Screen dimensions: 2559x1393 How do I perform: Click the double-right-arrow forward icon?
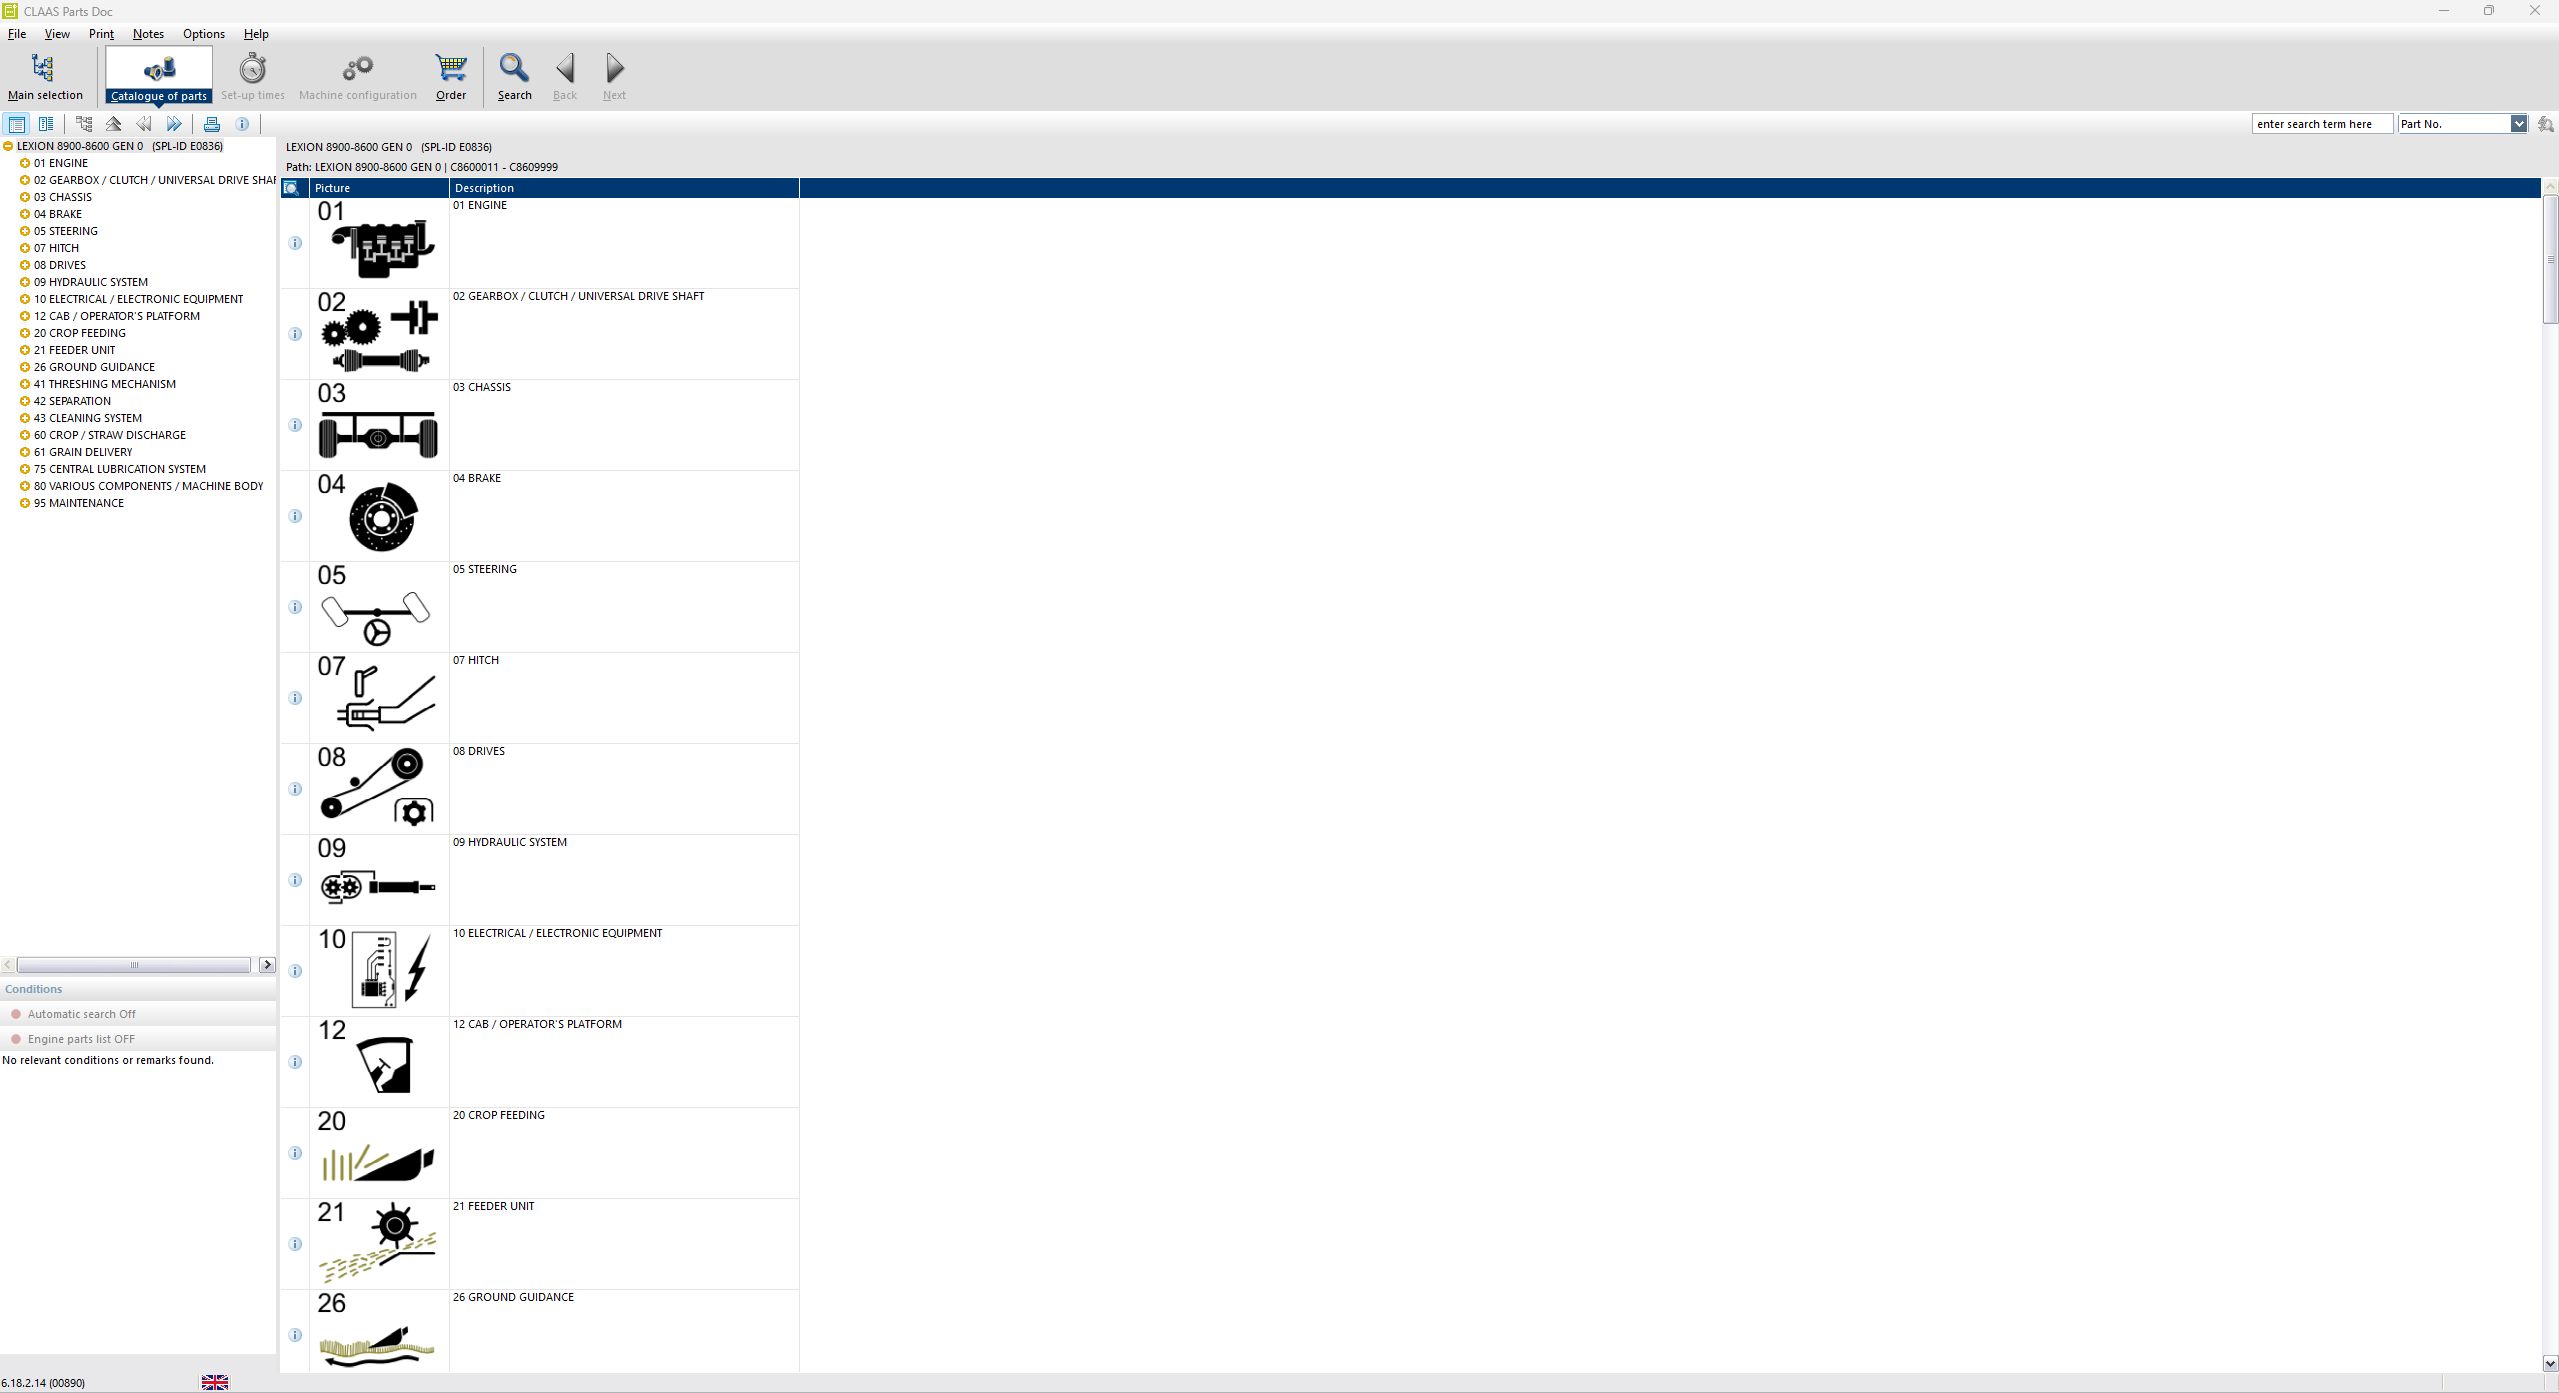pos(174,124)
